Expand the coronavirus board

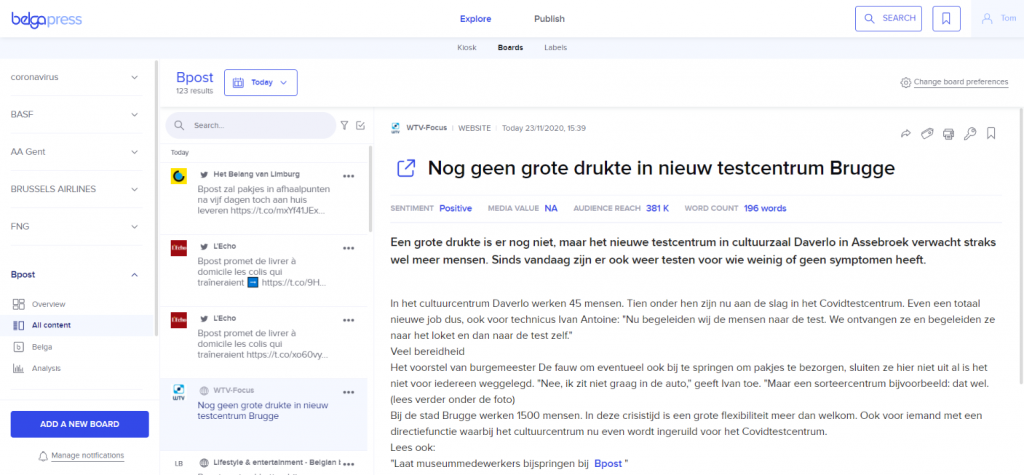[x=135, y=77]
